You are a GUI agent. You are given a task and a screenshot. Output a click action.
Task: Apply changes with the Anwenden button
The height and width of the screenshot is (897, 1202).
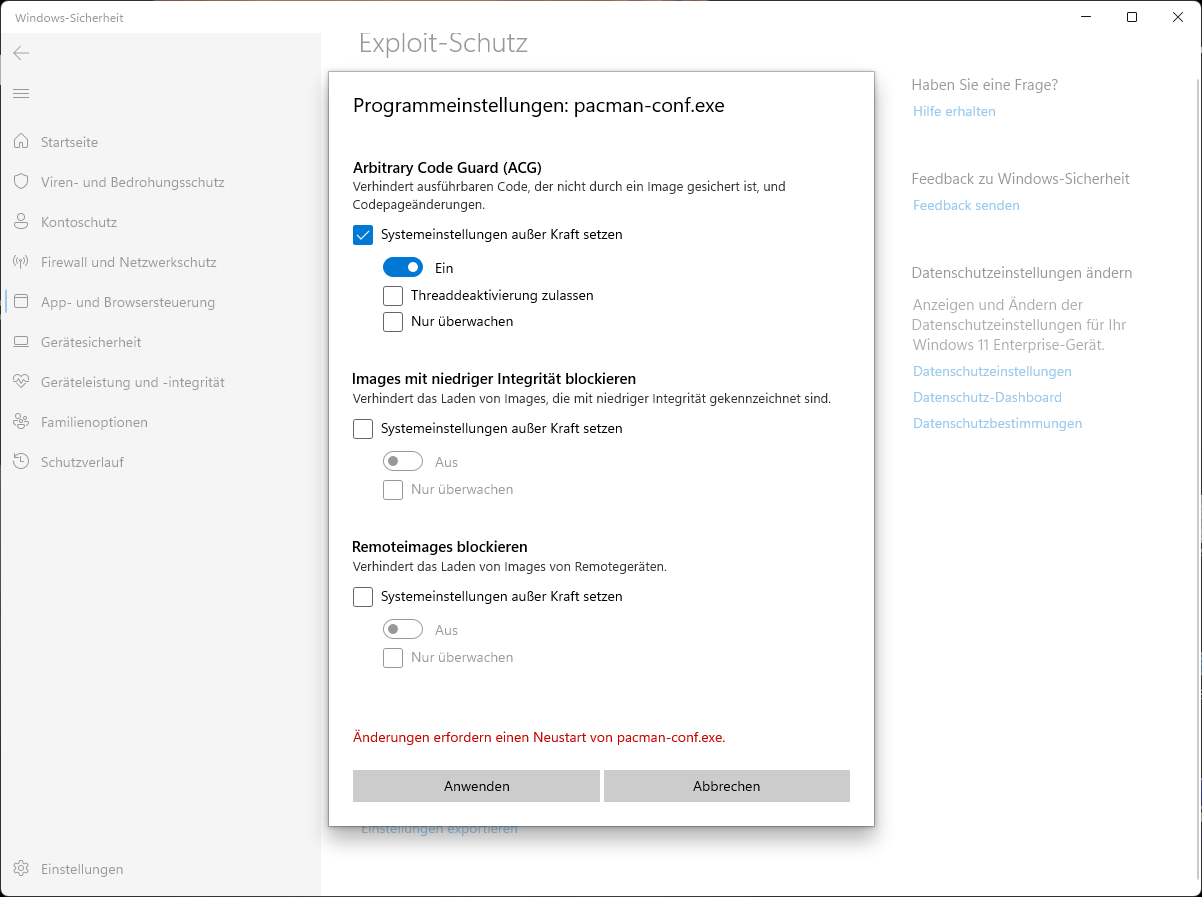click(x=476, y=786)
